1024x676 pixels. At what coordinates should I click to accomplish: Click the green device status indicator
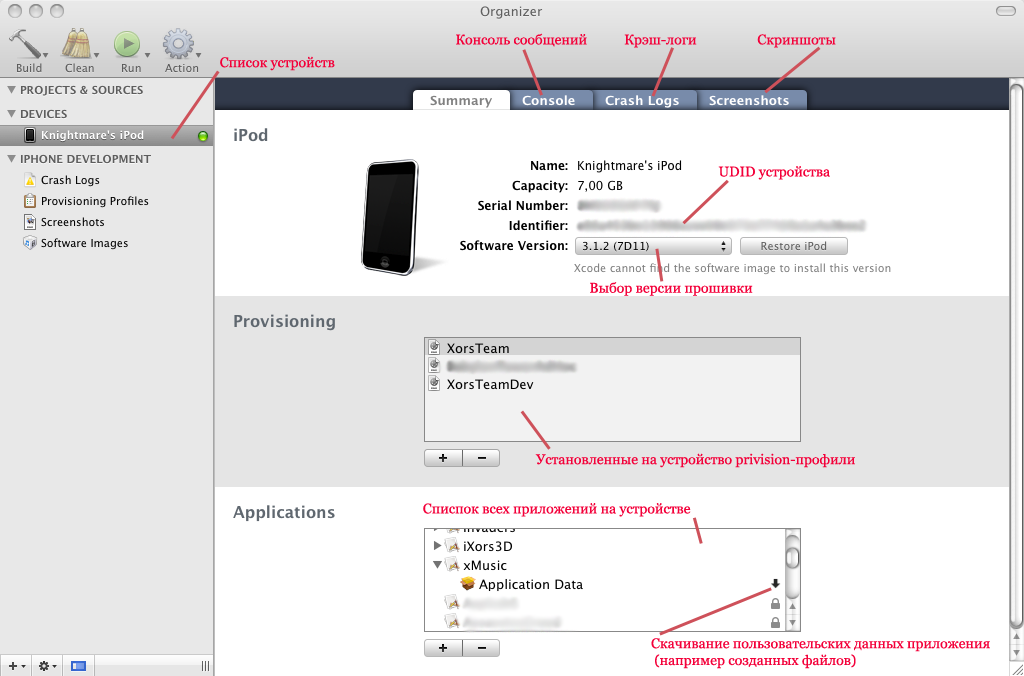pyautogui.click(x=202, y=136)
